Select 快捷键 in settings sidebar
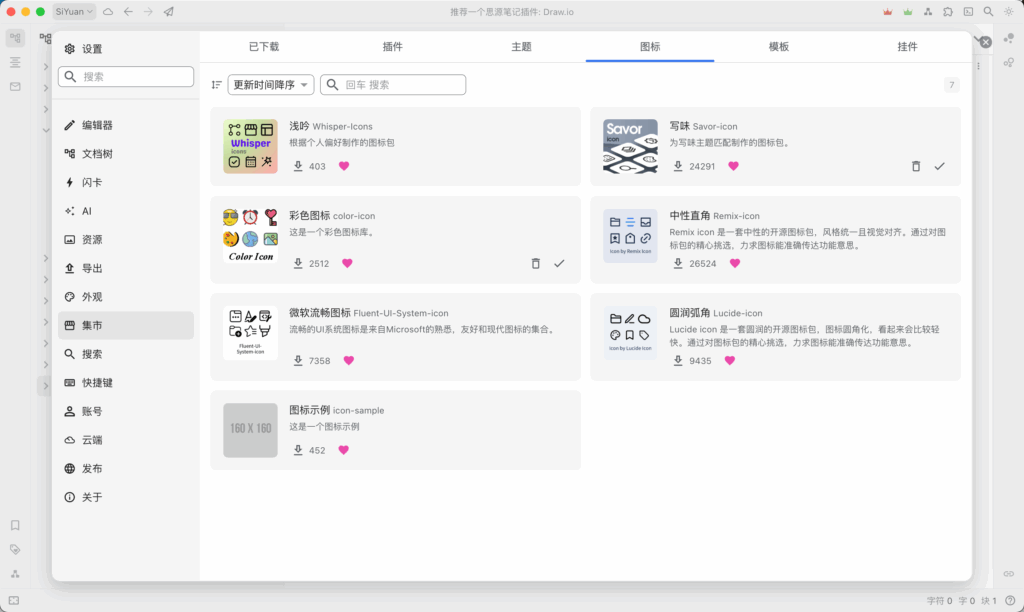Viewport: 1024px width, 612px height. tap(97, 383)
